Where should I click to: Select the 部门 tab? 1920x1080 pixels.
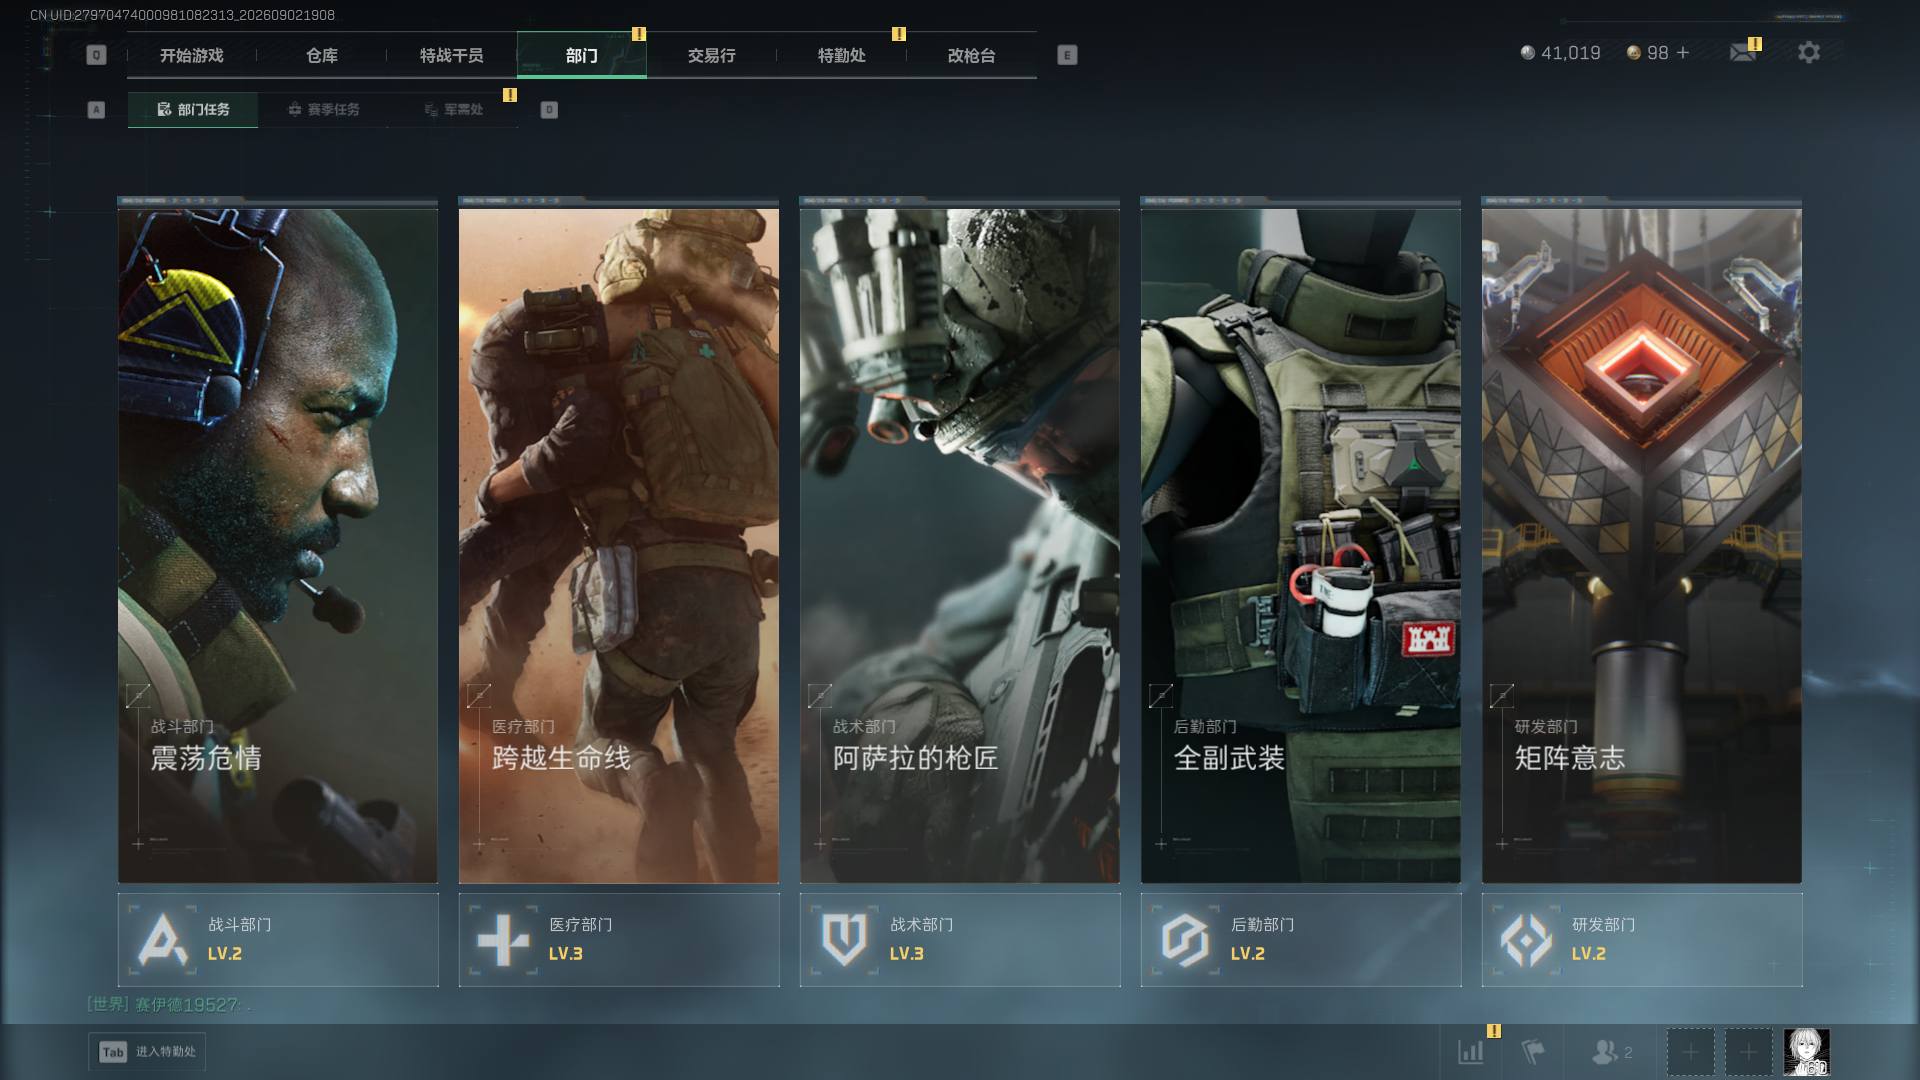tap(582, 56)
